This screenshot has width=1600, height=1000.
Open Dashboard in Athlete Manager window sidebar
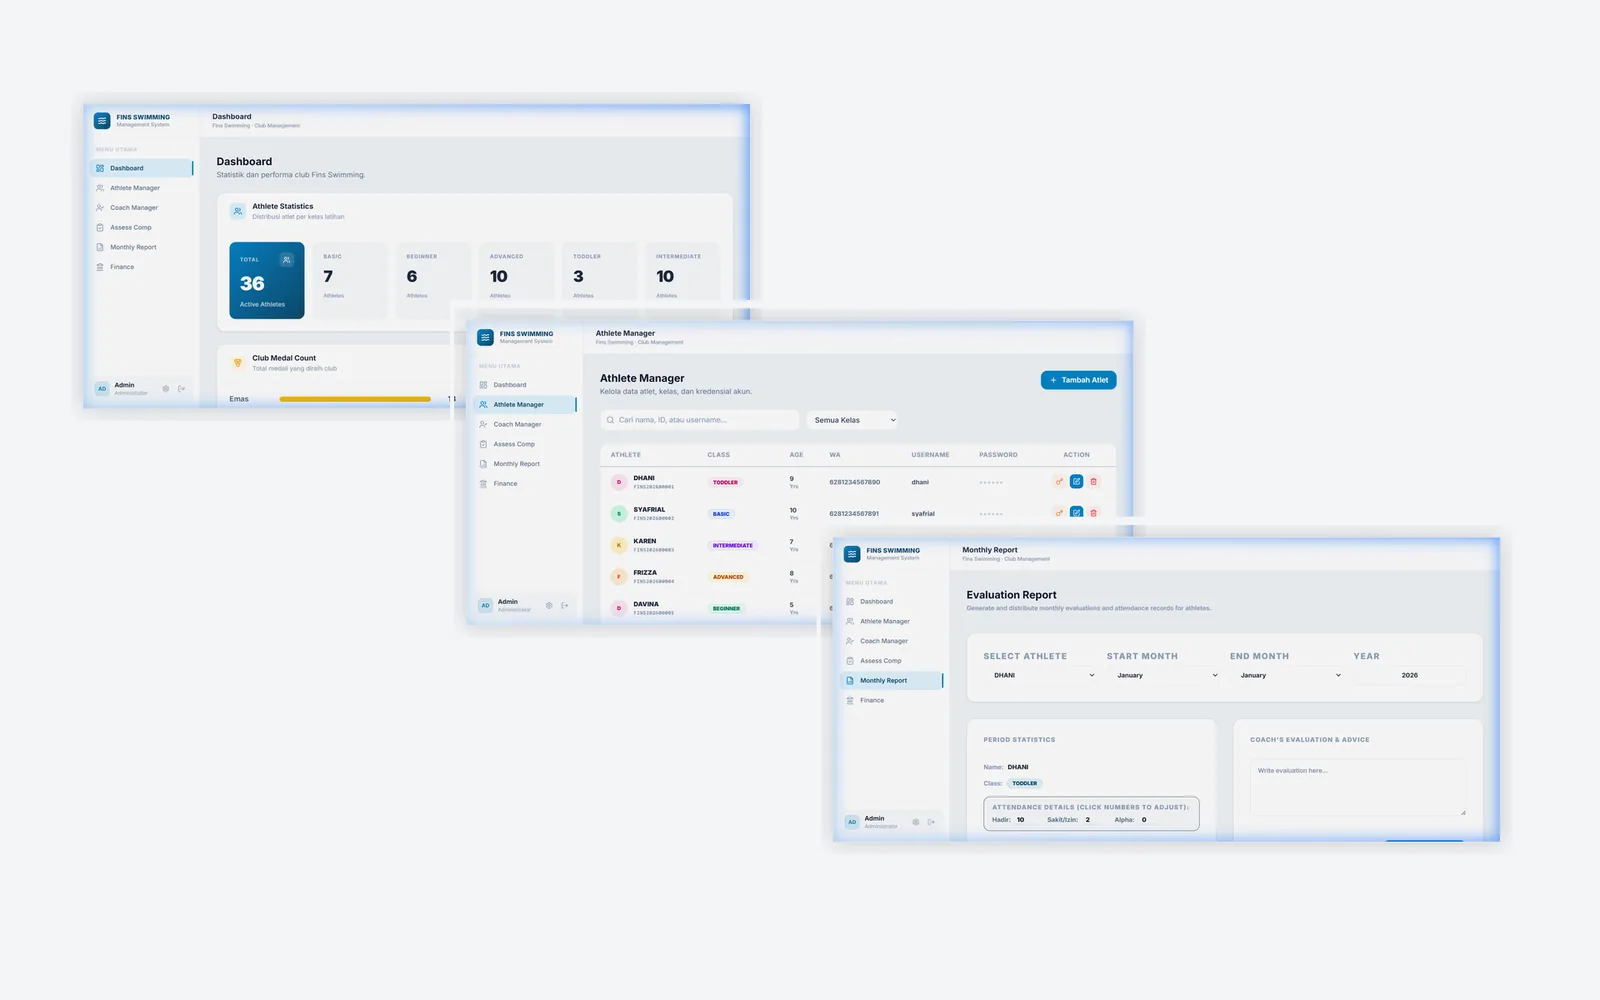point(524,385)
